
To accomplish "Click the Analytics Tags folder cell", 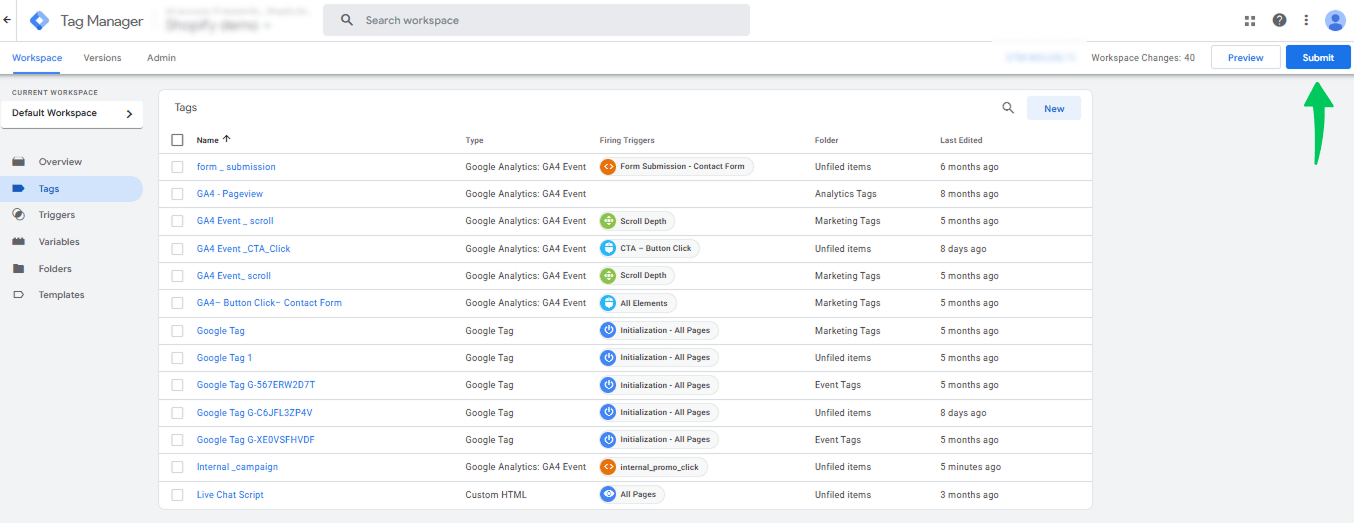I will coord(845,194).
